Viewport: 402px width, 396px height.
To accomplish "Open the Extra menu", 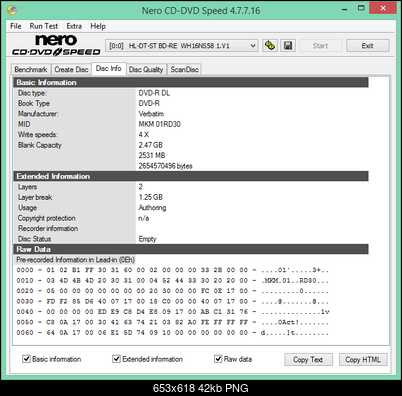I will point(74,26).
